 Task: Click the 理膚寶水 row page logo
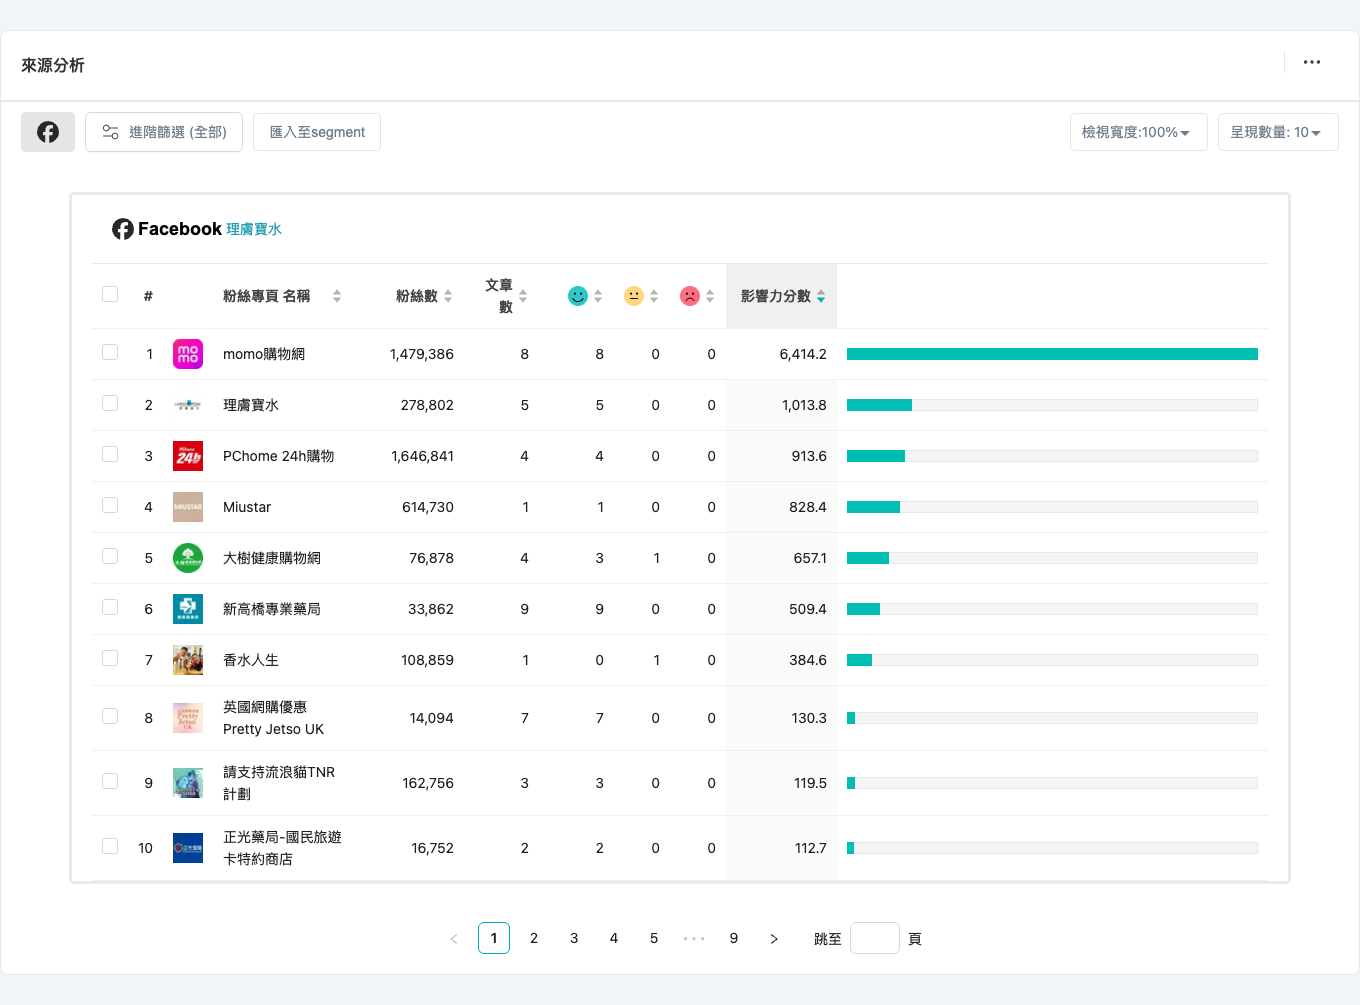point(188,405)
